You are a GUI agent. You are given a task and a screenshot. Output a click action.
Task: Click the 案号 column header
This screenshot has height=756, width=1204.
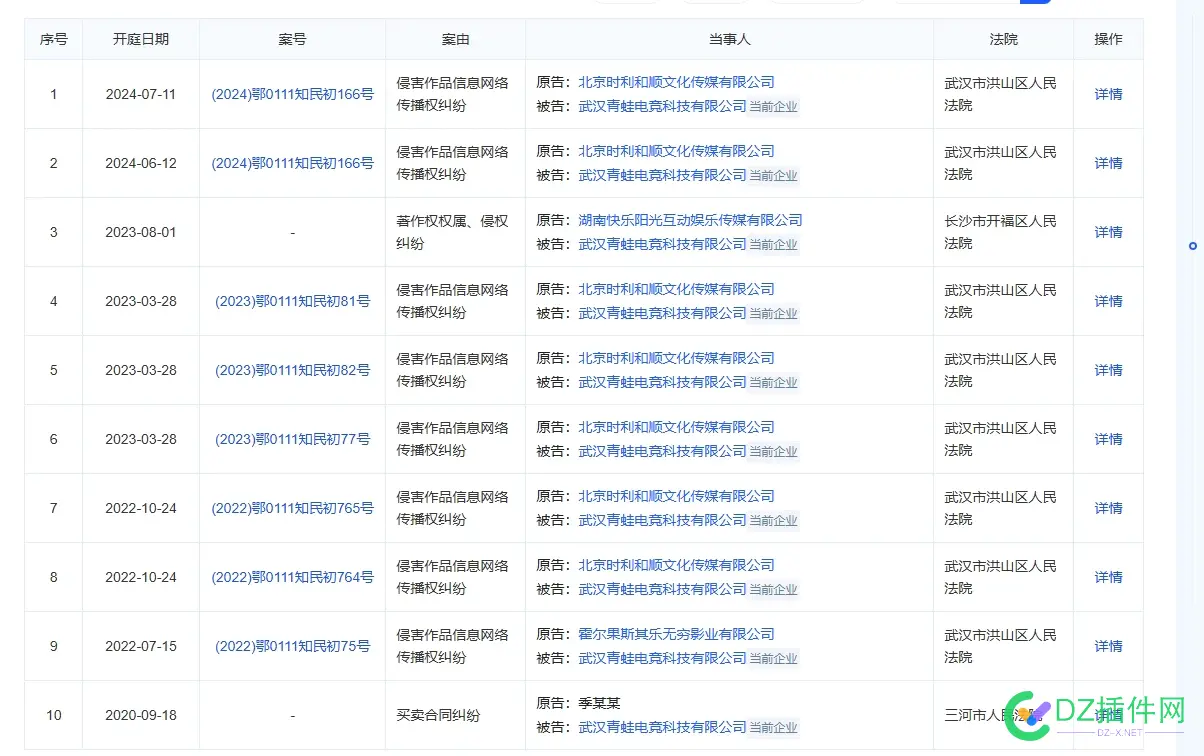click(291, 39)
